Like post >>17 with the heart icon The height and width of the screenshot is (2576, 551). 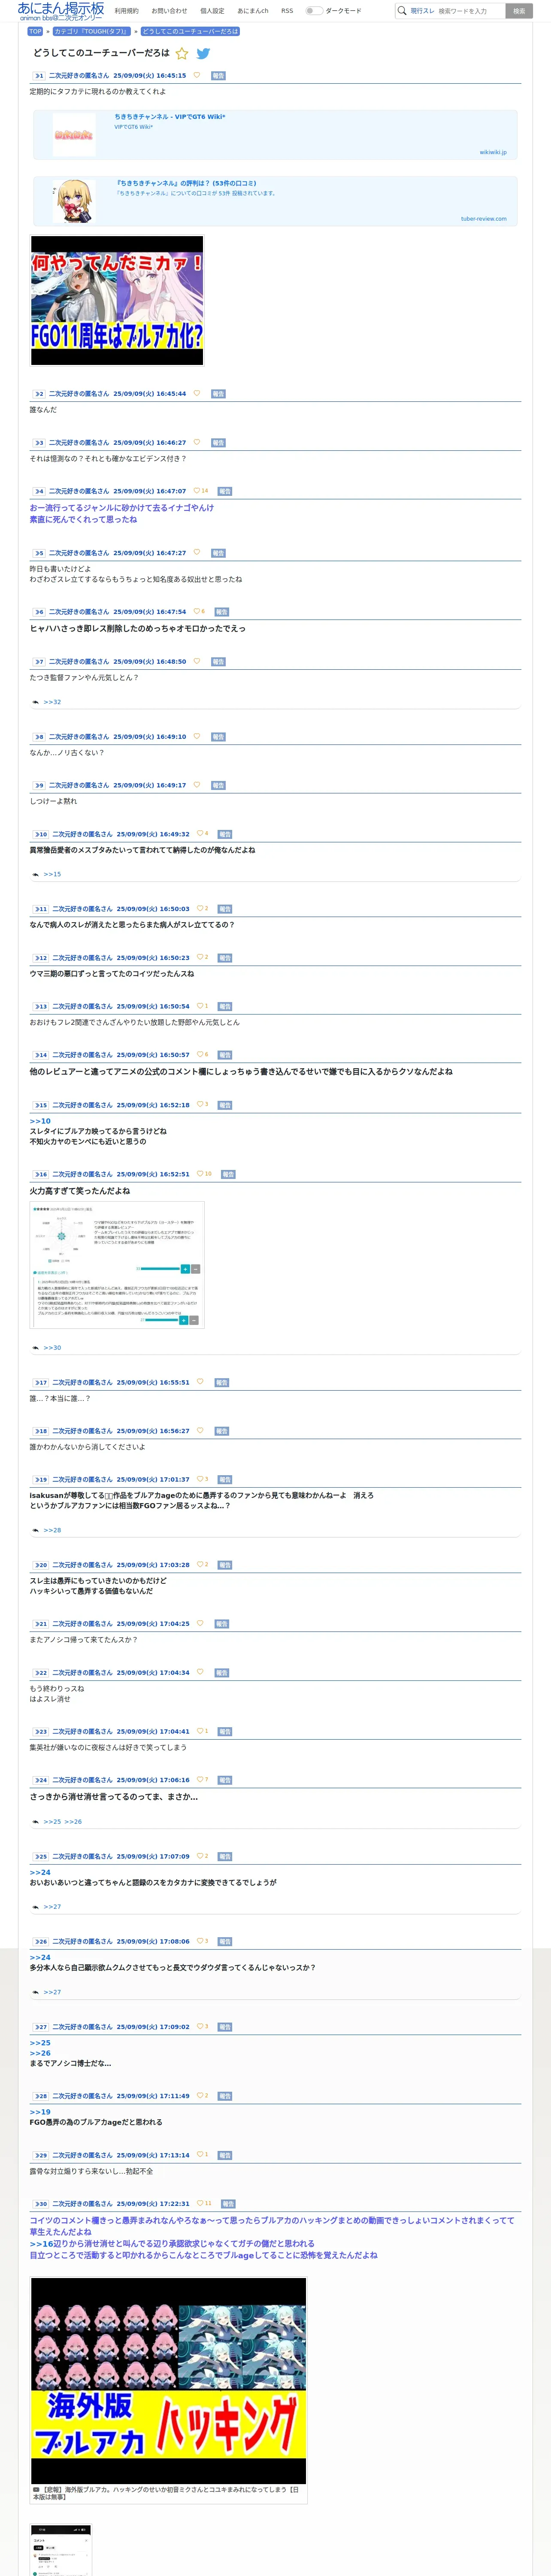pyautogui.click(x=200, y=1382)
